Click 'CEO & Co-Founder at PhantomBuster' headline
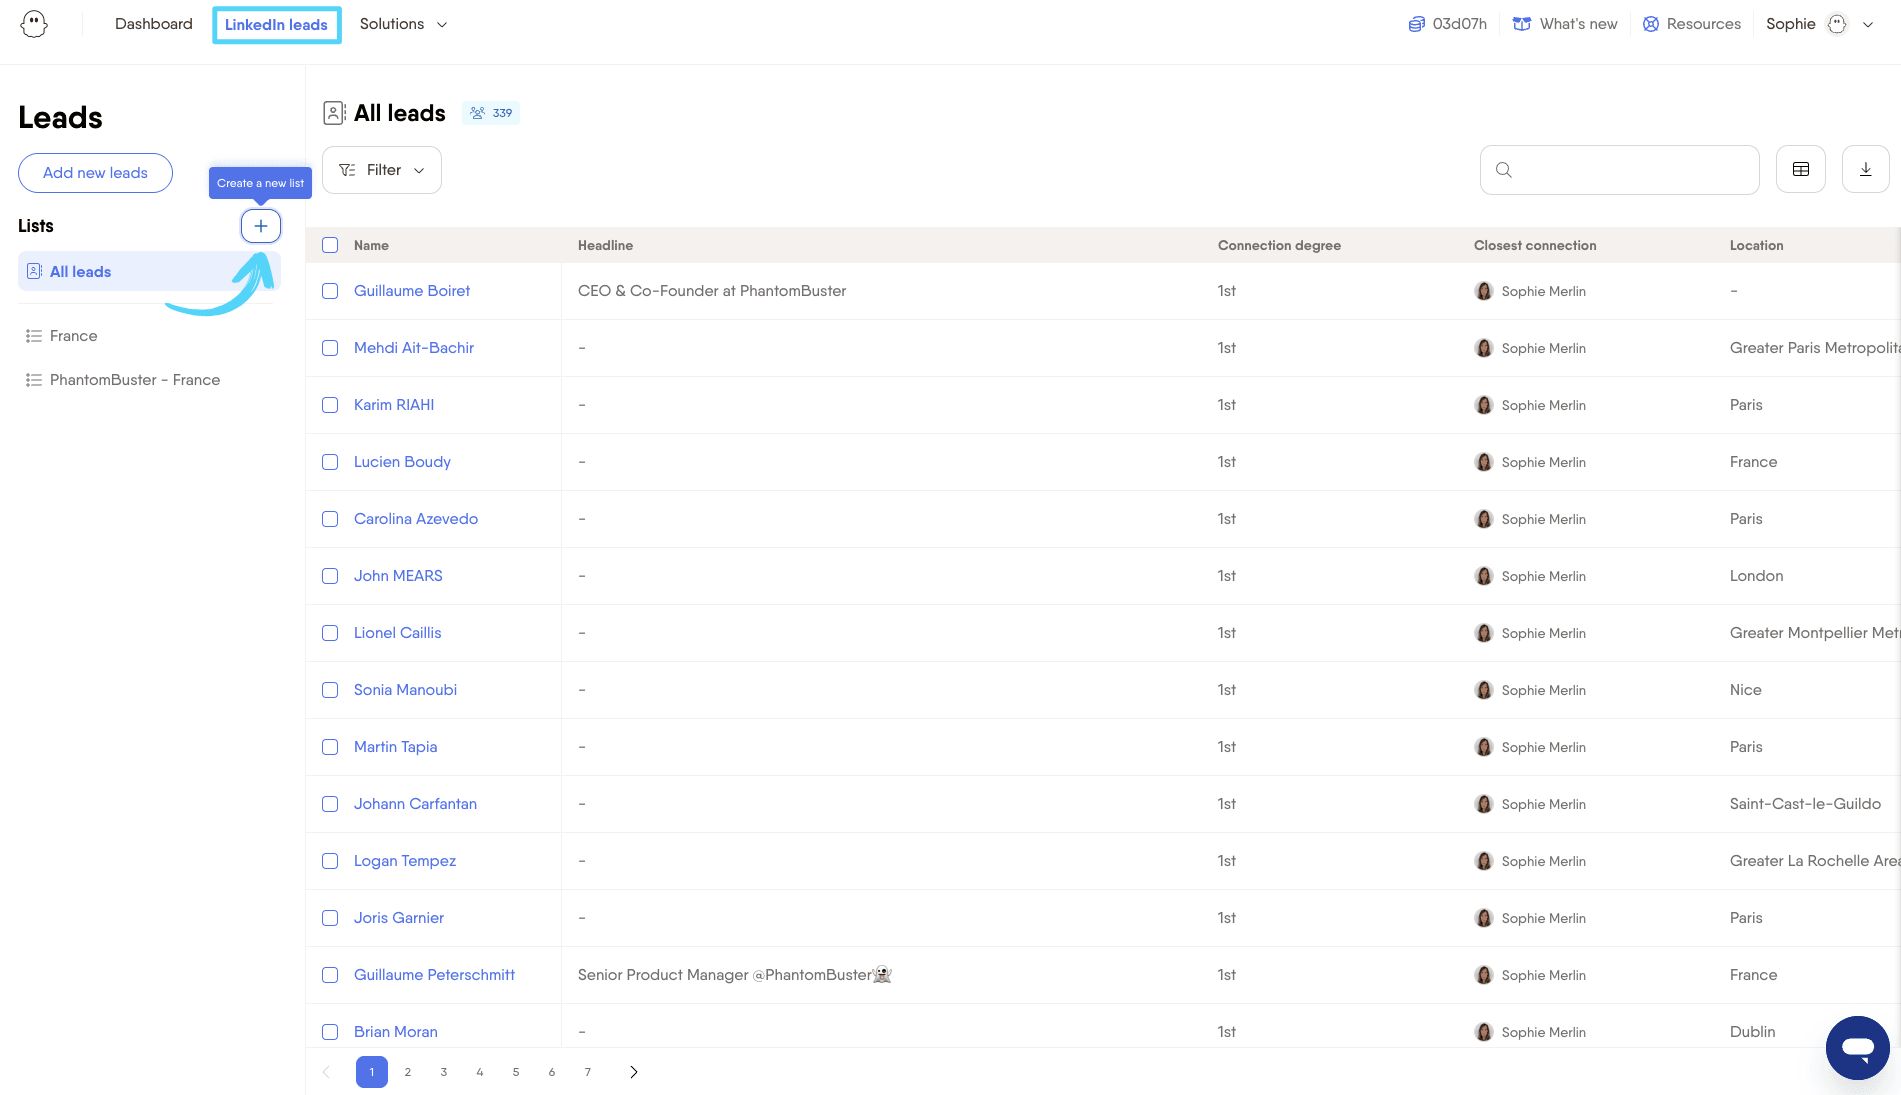Viewport: 1901px width, 1095px height. pos(712,291)
